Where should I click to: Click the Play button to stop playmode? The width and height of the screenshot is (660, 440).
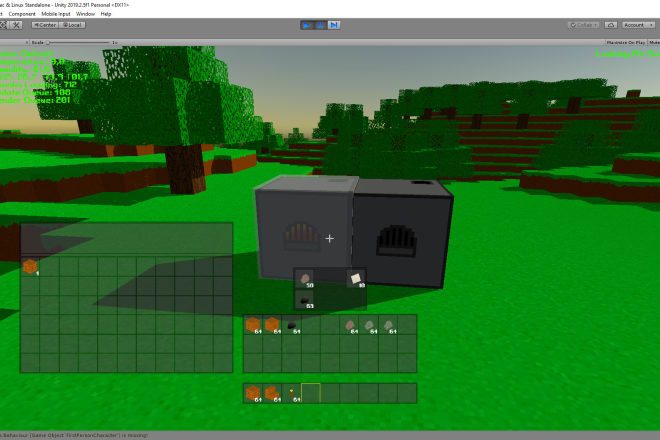pos(306,25)
